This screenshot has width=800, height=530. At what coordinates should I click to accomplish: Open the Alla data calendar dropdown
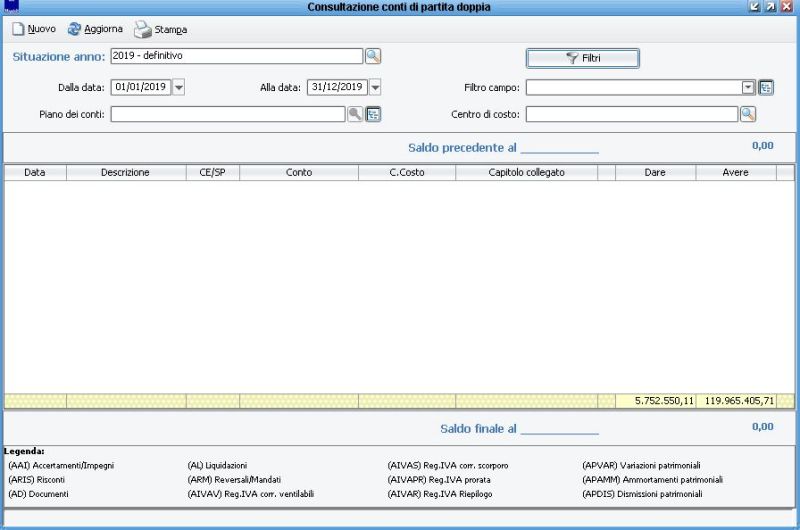[375, 87]
